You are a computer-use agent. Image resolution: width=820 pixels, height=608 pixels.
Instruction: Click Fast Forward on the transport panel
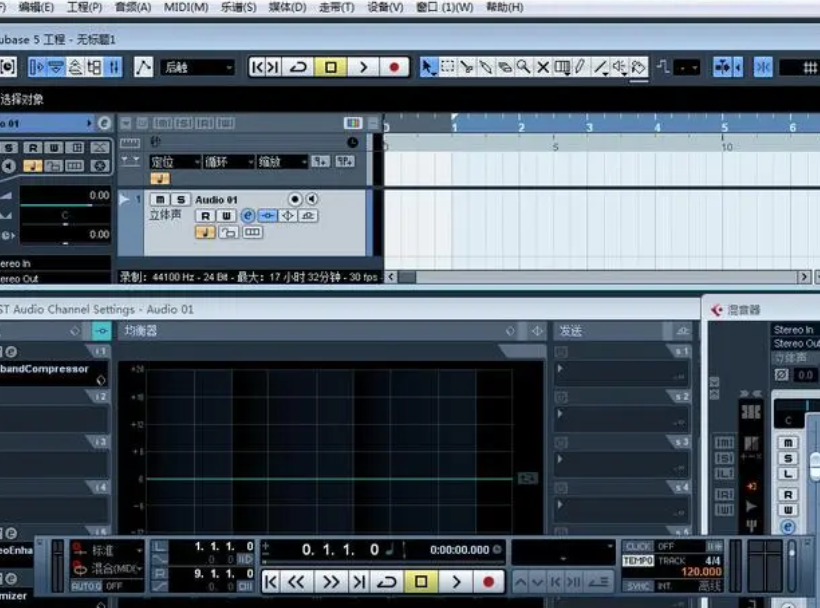coord(331,581)
